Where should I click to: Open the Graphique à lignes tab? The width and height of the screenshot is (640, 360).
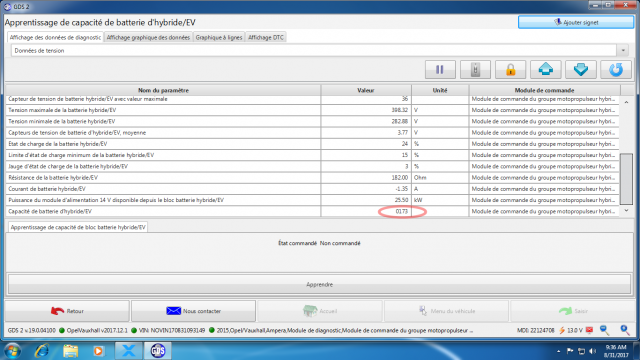(x=219, y=37)
